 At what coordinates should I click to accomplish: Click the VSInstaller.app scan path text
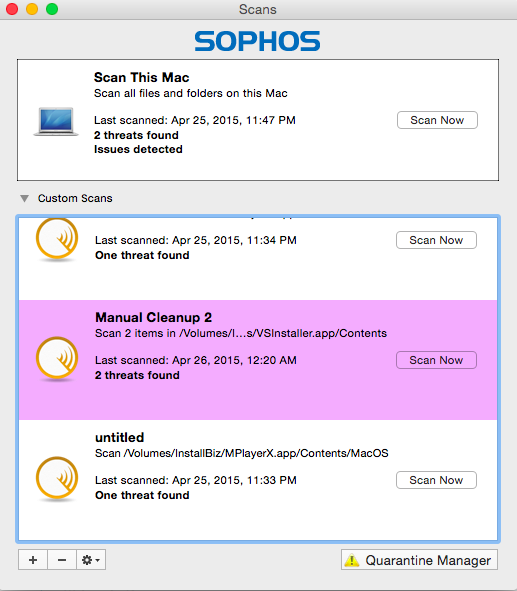point(241,333)
